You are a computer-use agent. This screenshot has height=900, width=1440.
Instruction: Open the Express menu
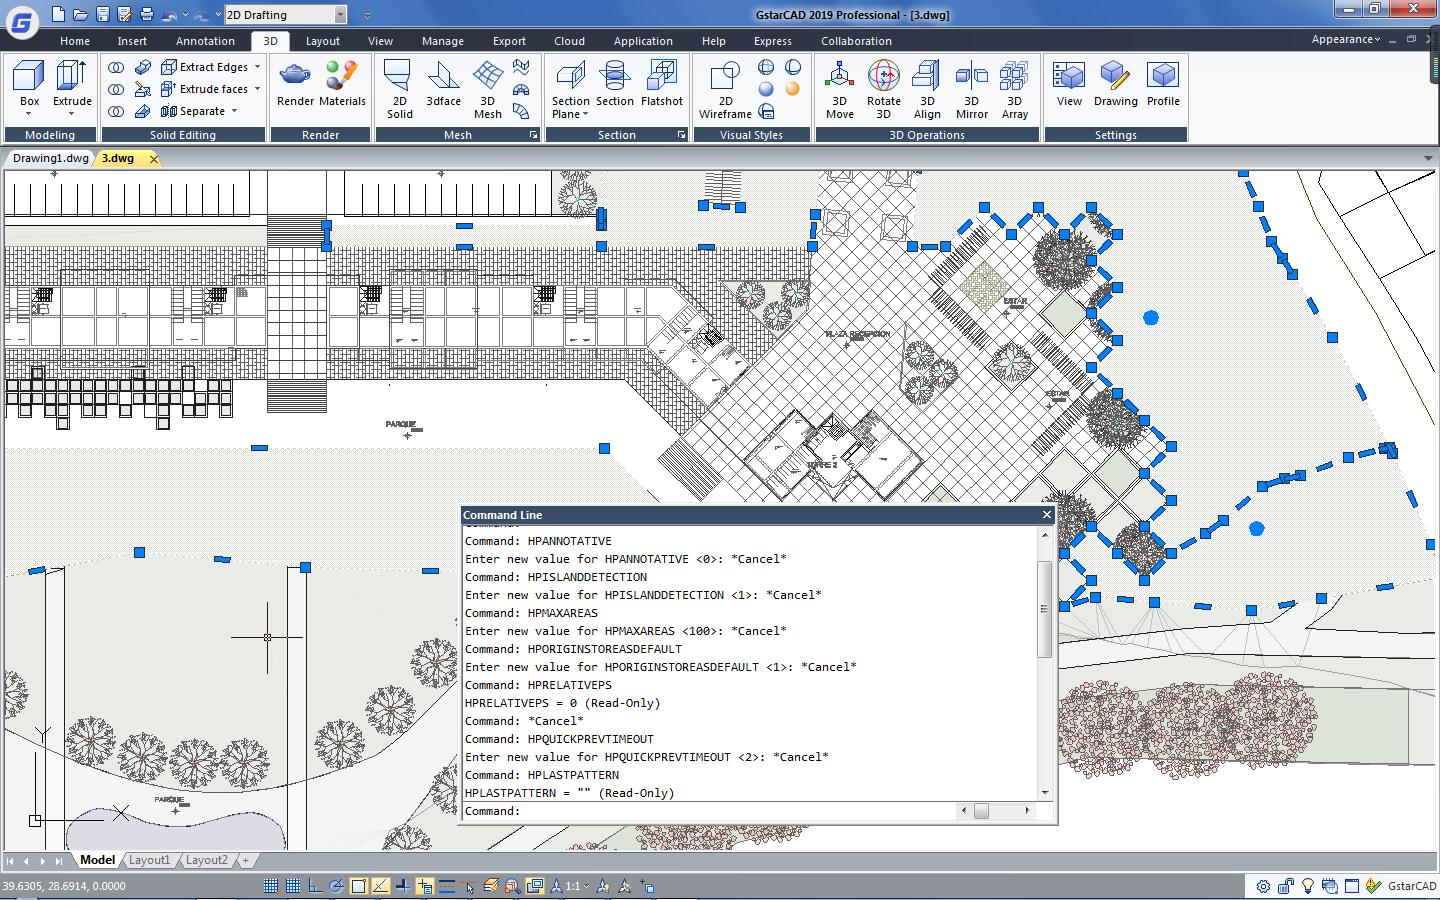coord(773,41)
